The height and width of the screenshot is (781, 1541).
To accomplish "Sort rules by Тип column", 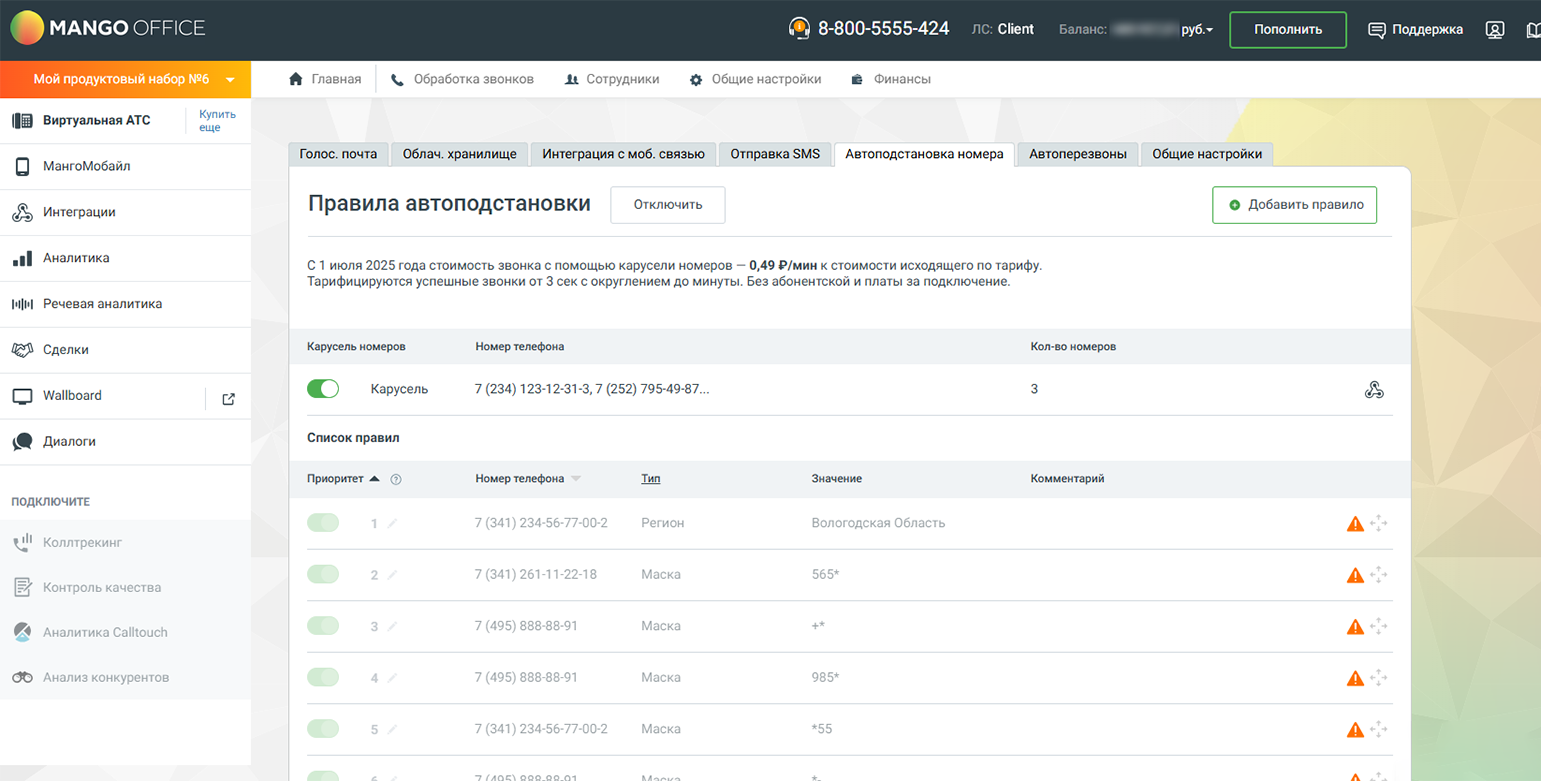I will [650, 479].
